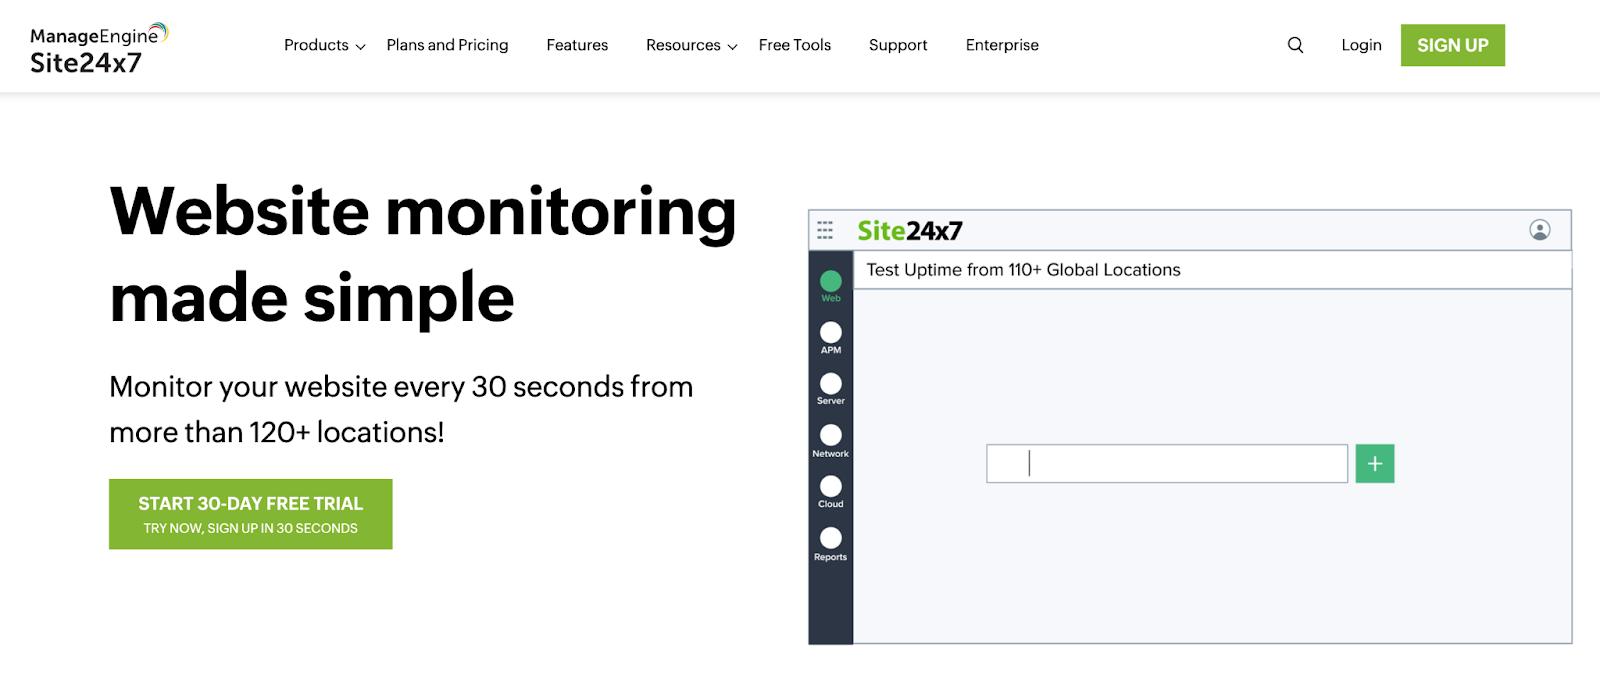The width and height of the screenshot is (1600, 689).
Task: Click the ManageEngine Site24x7 logo
Action: [99, 49]
